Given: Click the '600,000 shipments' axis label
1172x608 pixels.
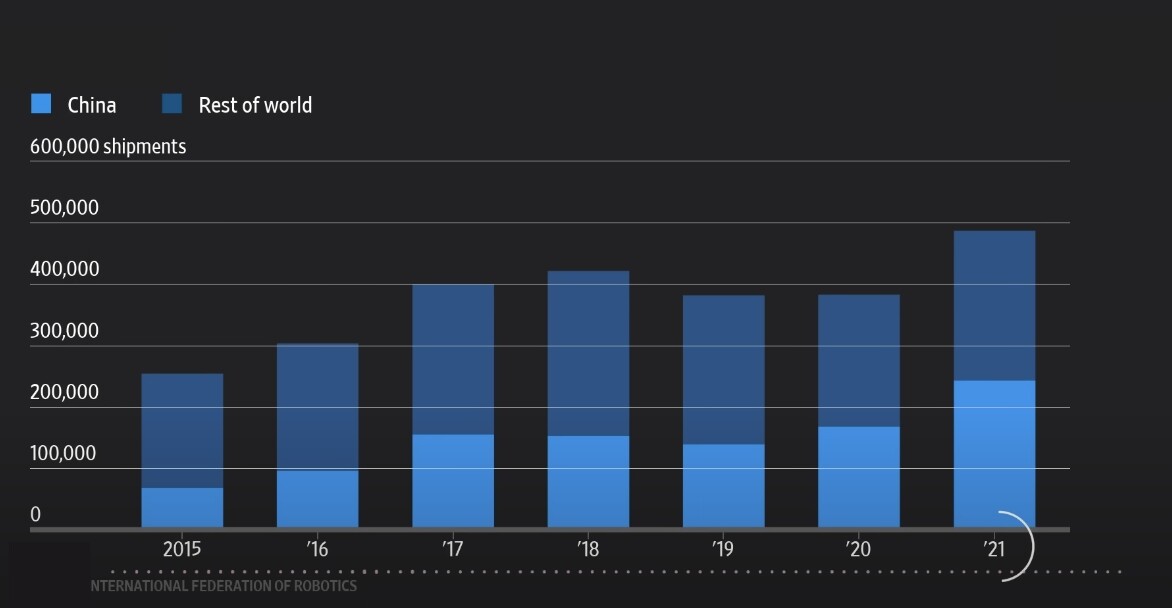Looking at the screenshot, I should (108, 146).
